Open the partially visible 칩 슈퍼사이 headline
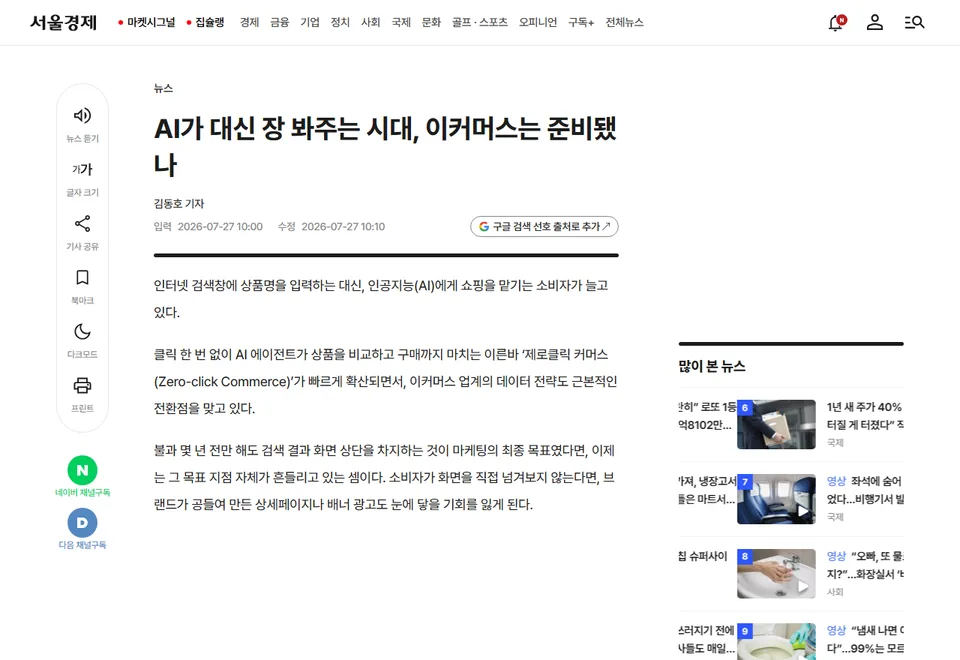This screenshot has width=960, height=660. [703, 557]
